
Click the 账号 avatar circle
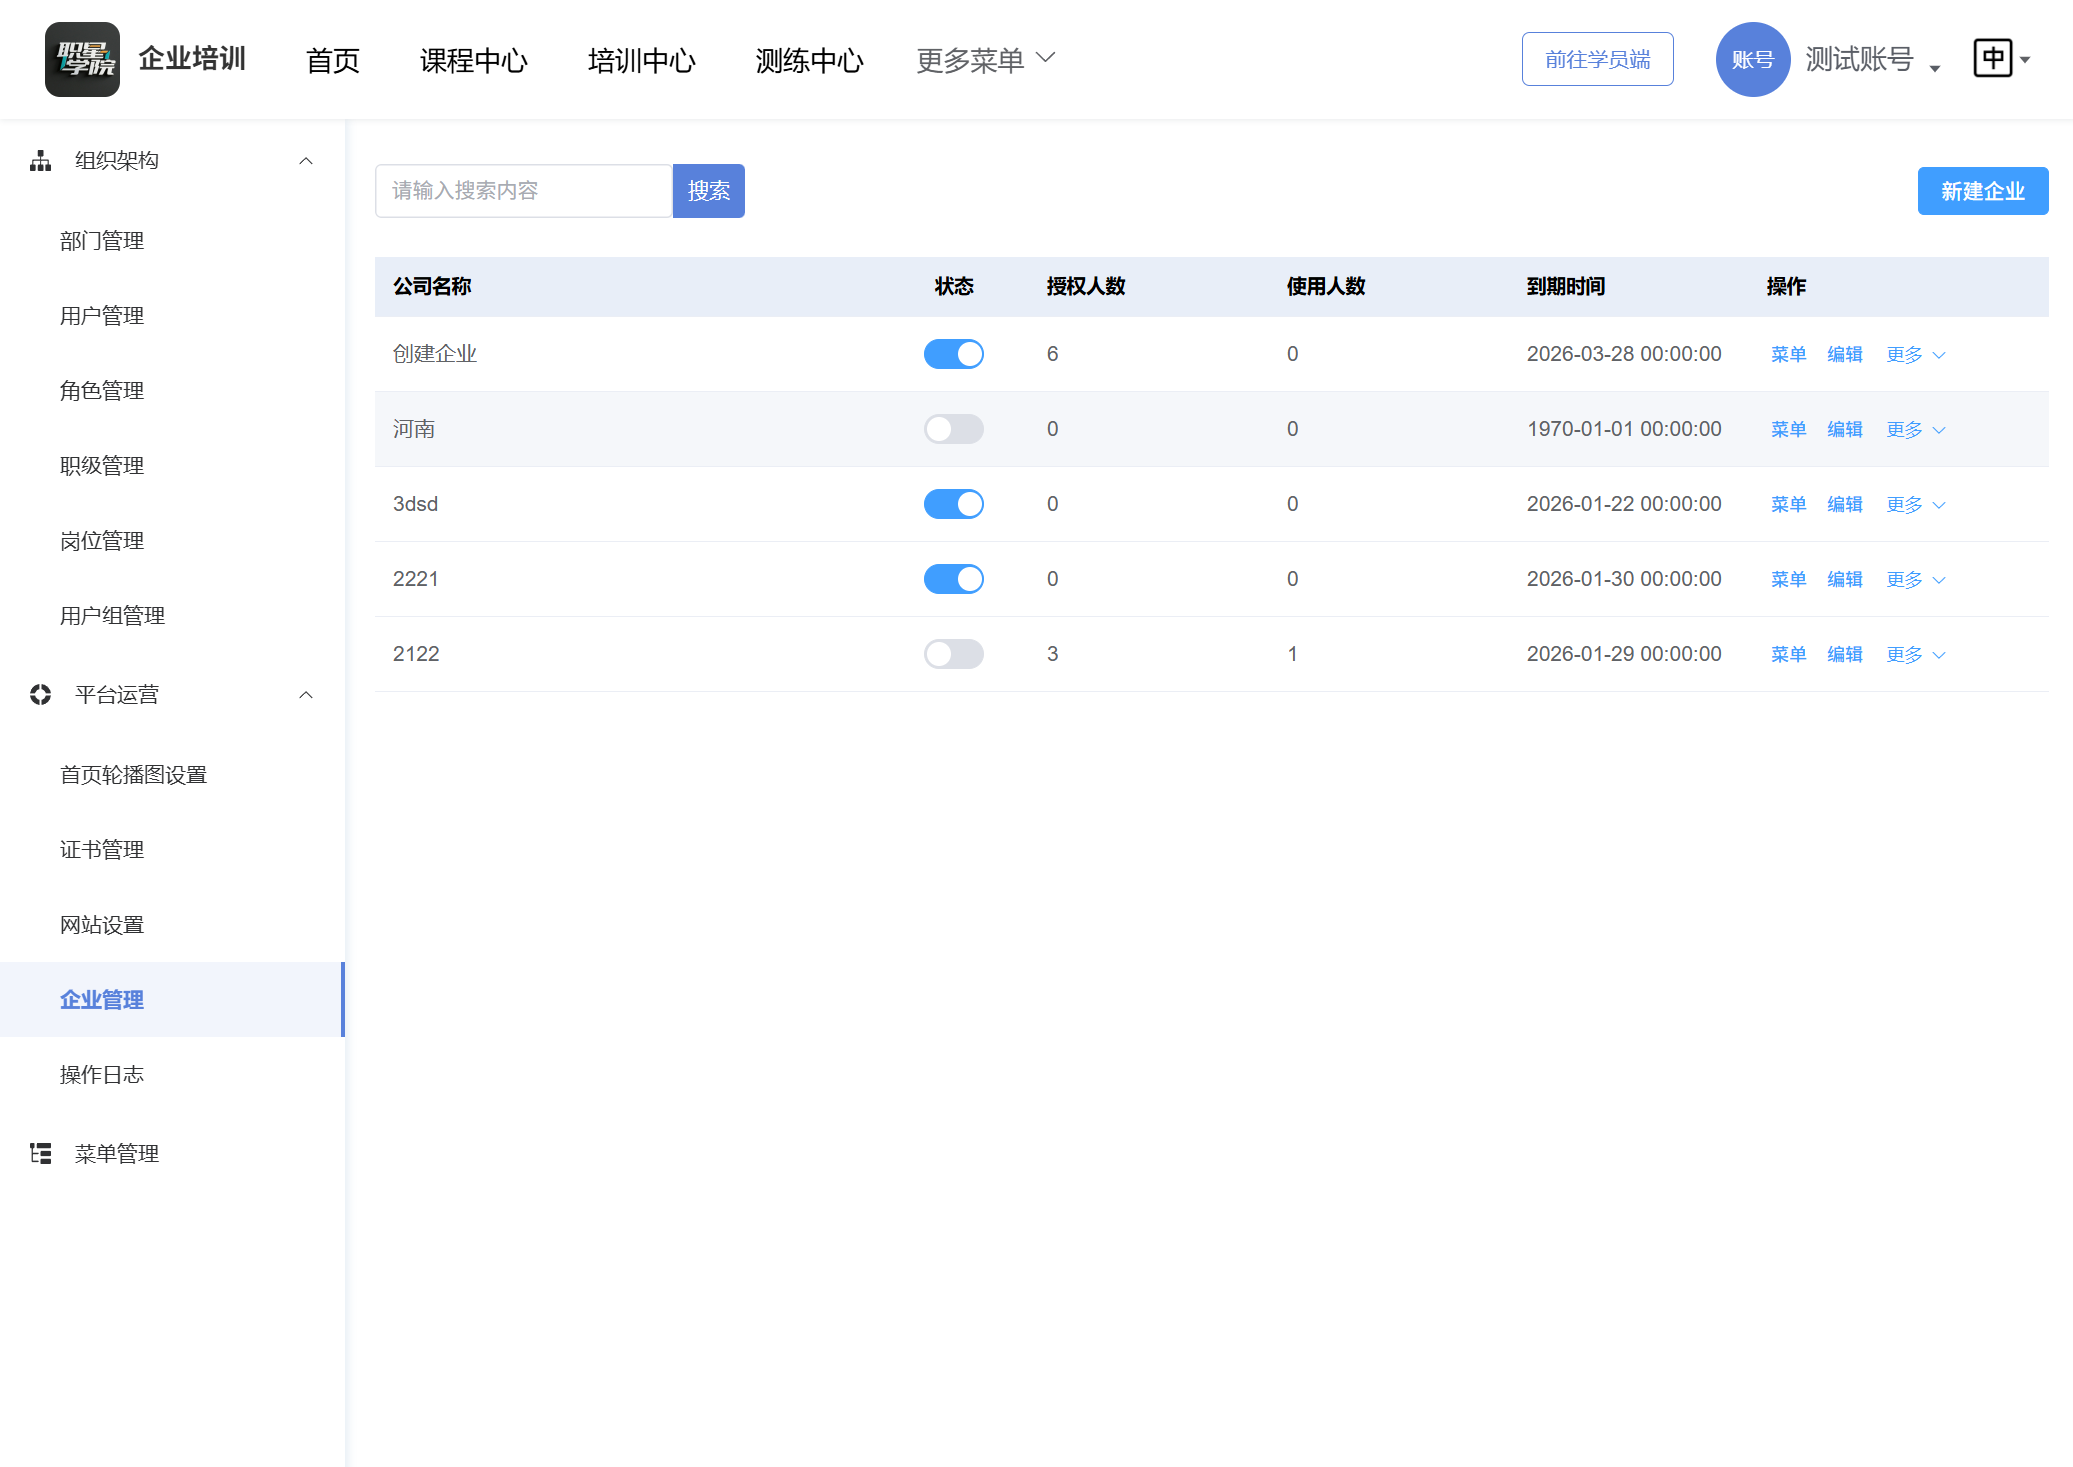1752,59
